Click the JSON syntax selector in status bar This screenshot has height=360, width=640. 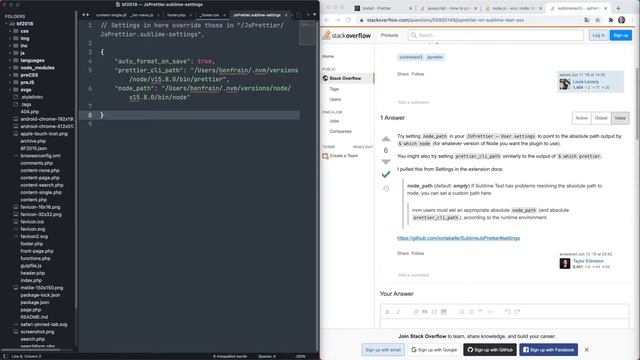[x=300, y=356]
